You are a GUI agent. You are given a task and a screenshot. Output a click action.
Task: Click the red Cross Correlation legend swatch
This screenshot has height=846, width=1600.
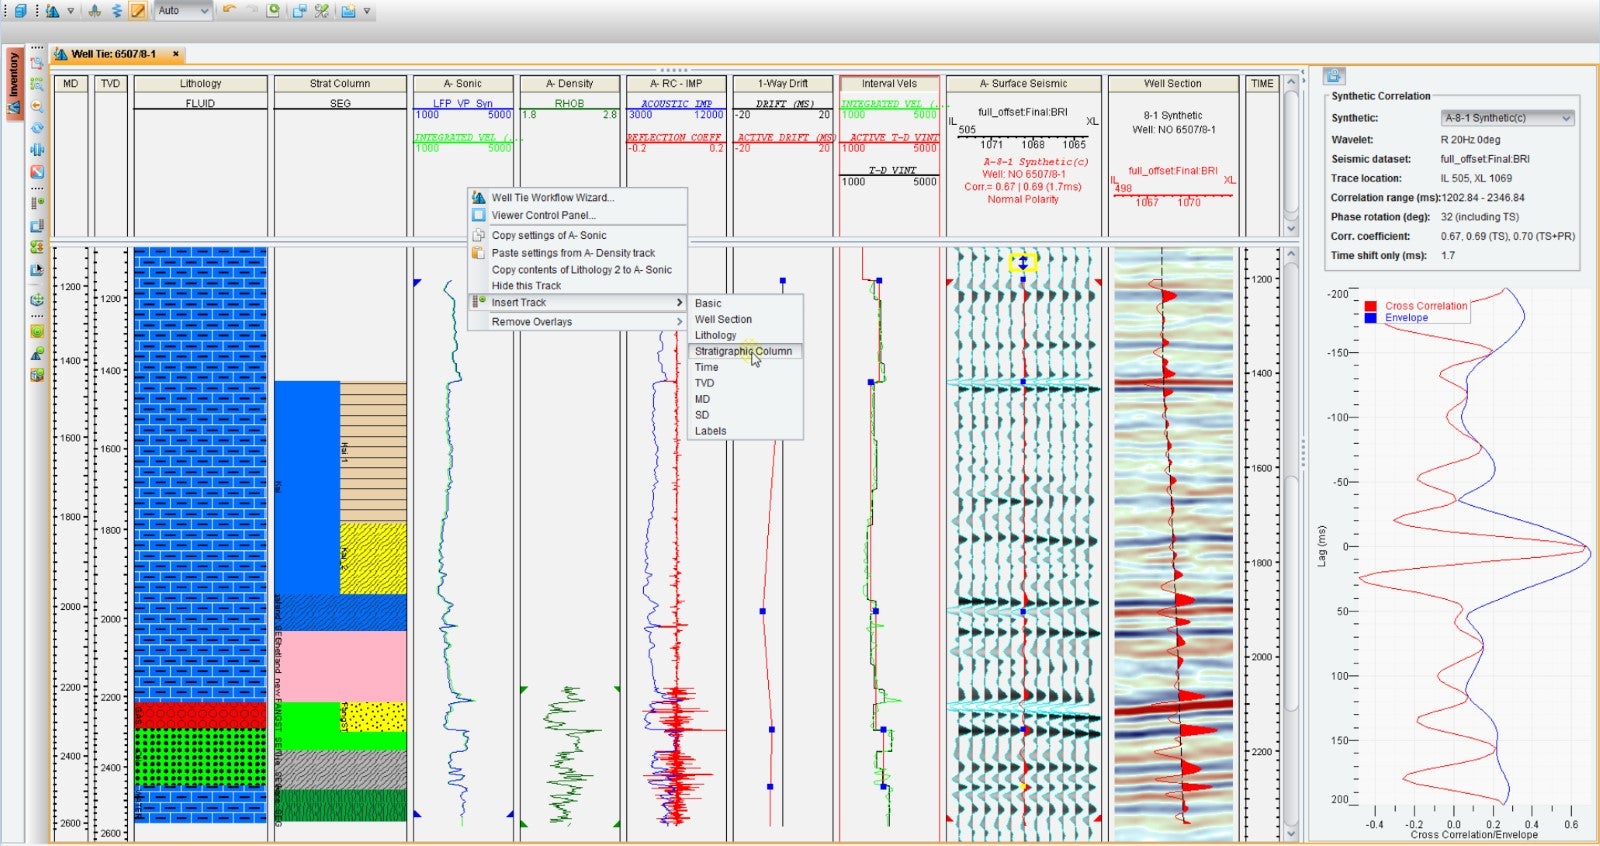(1370, 306)
